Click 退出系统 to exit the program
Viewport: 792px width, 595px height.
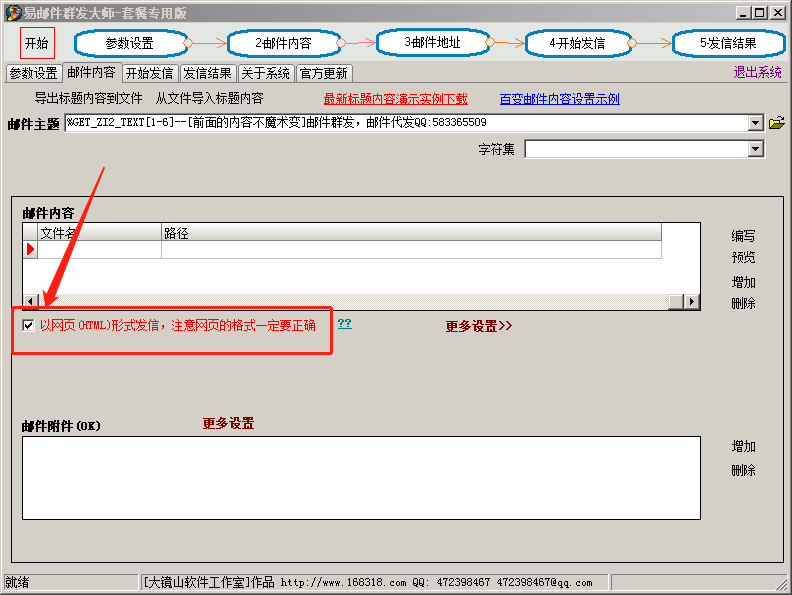757,72
